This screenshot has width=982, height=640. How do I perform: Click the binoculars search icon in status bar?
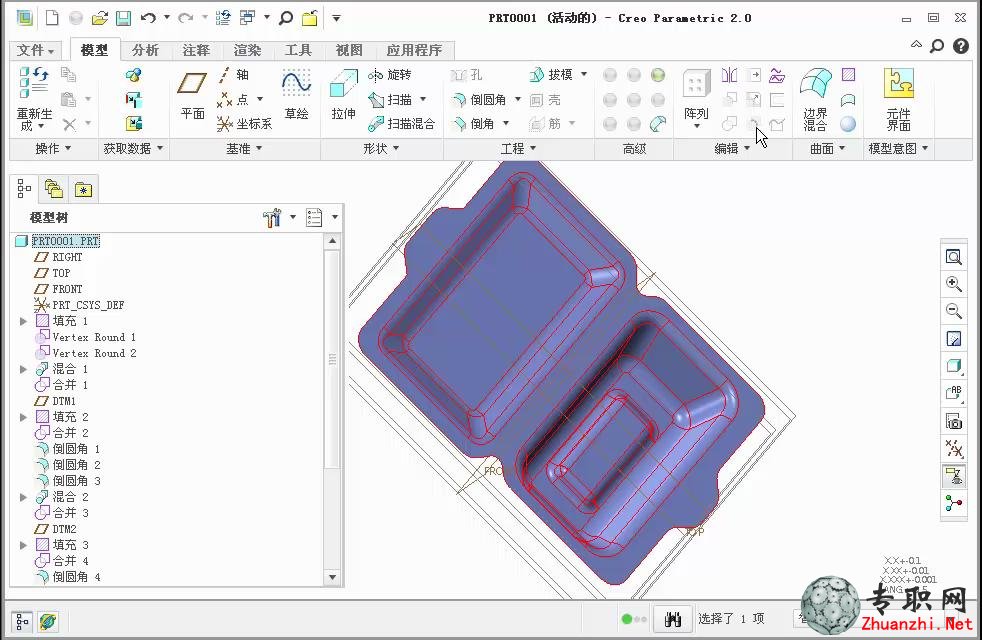coord(673,619)
